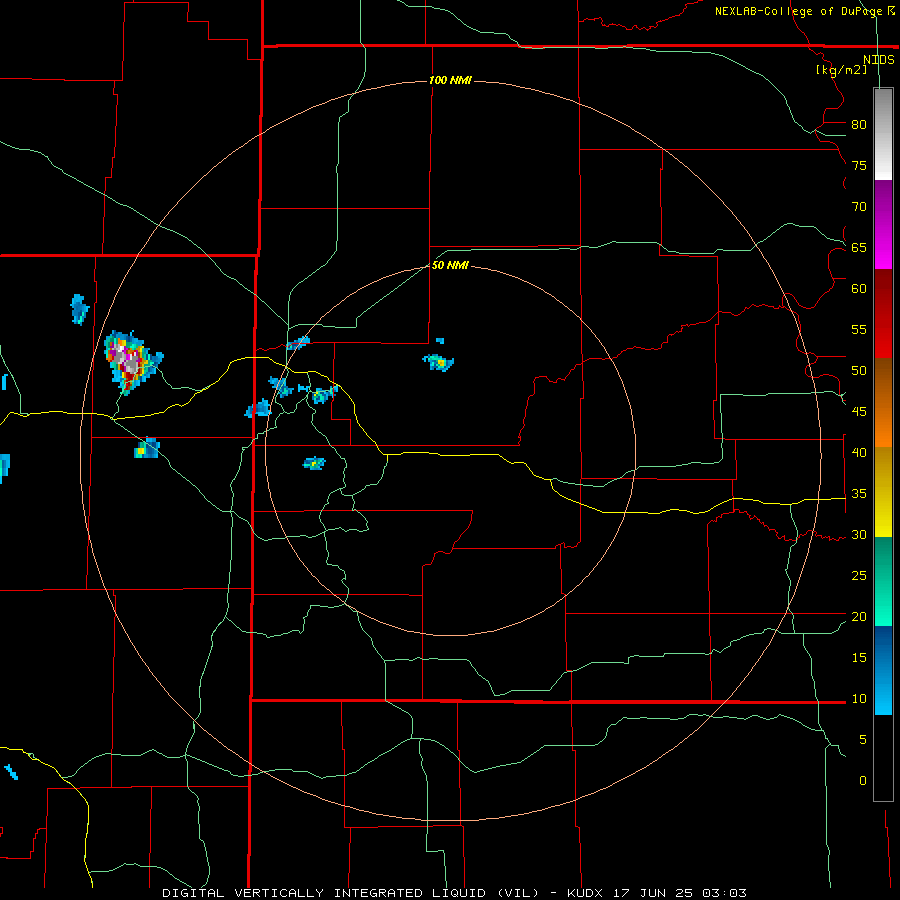Click the 15 value on the color scale

tap(859, 657)
